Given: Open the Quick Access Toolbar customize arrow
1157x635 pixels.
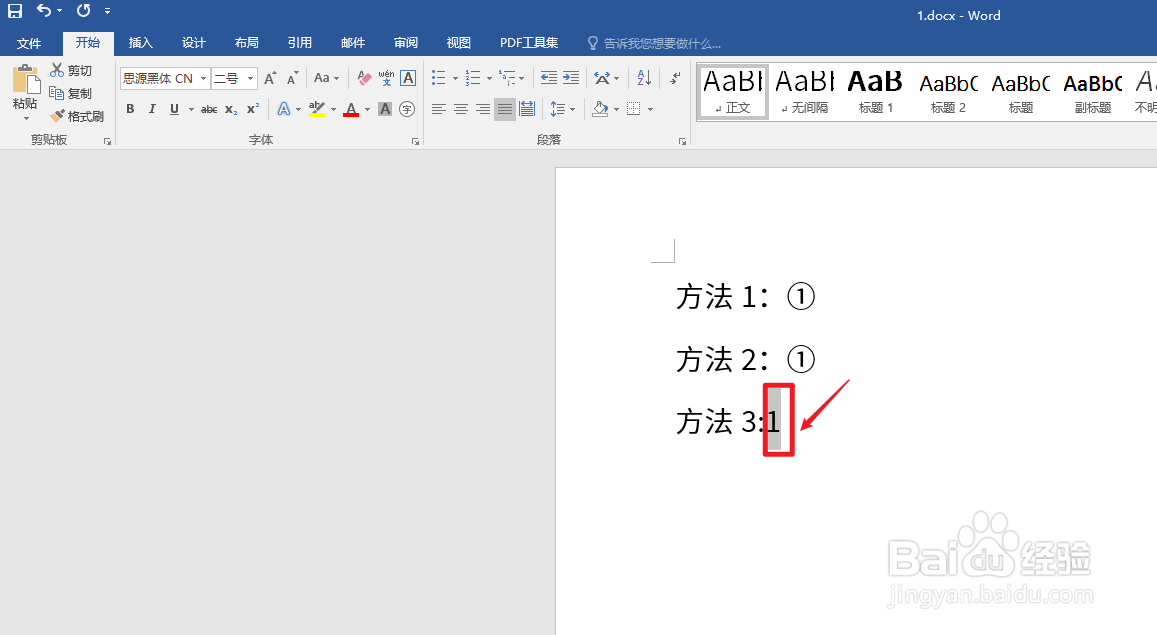Looking at the screenshot, I should pyautogui.click(x=108, y=11).
